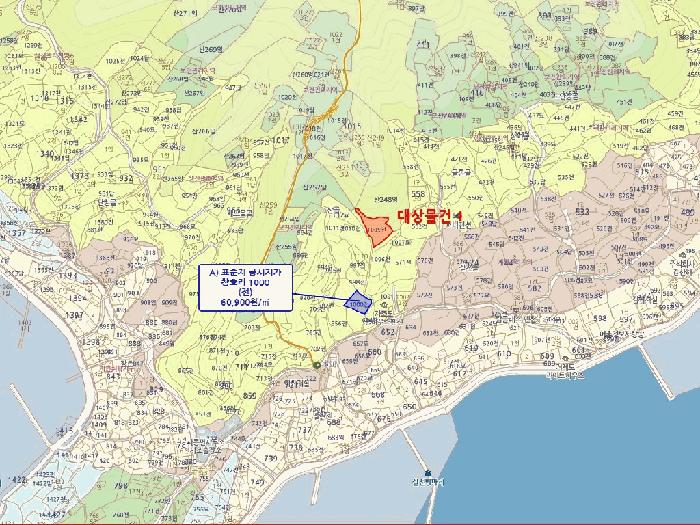Click the 60,900원/㎡ price text
This screenshot has height=525, width=700.
pos(245,302)
